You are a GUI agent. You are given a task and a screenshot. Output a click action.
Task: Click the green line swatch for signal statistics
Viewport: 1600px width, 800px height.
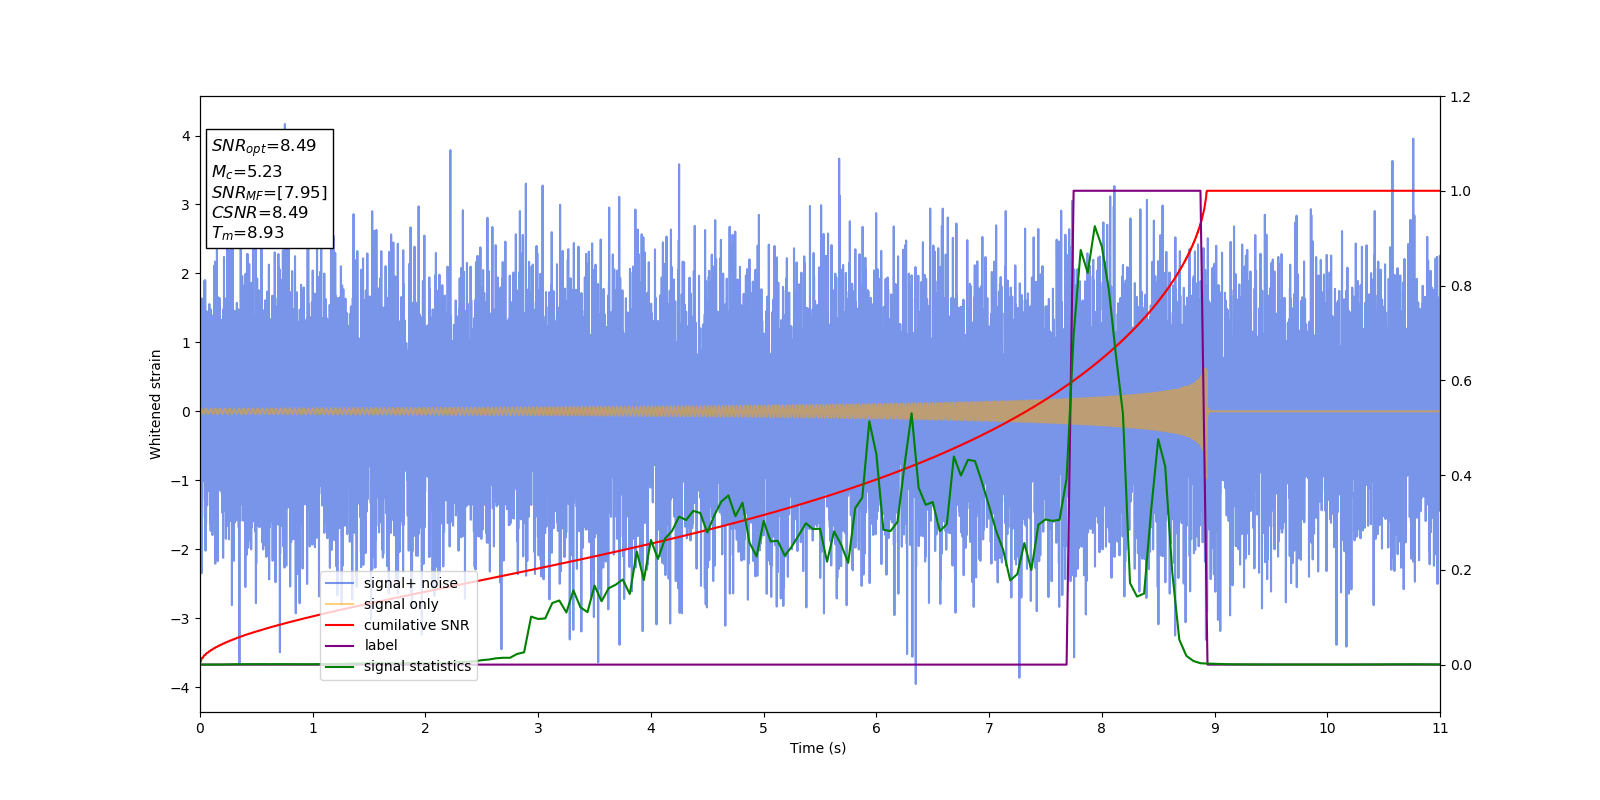tap(340, 666)
